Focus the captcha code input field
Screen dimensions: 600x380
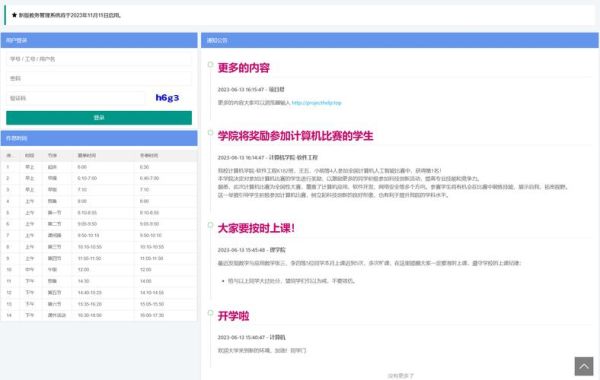pyautogui.click(x=76, y=98)
